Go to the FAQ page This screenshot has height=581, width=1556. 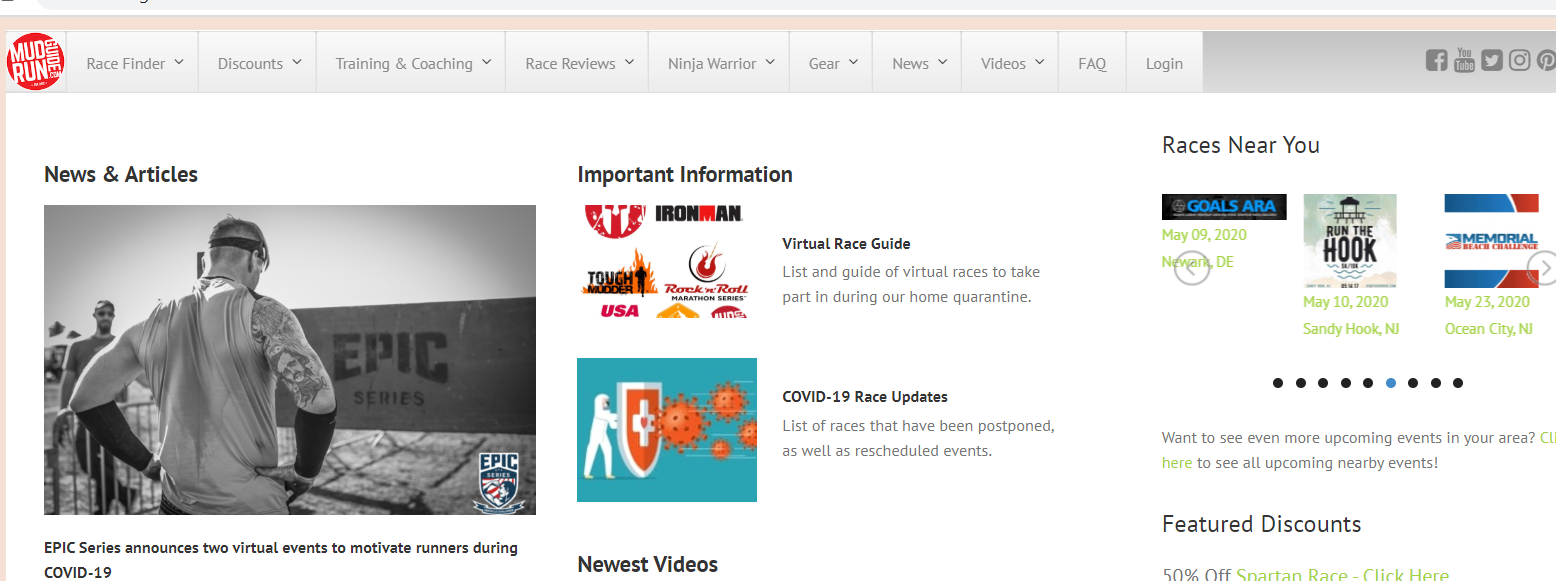coord(1092,63)
